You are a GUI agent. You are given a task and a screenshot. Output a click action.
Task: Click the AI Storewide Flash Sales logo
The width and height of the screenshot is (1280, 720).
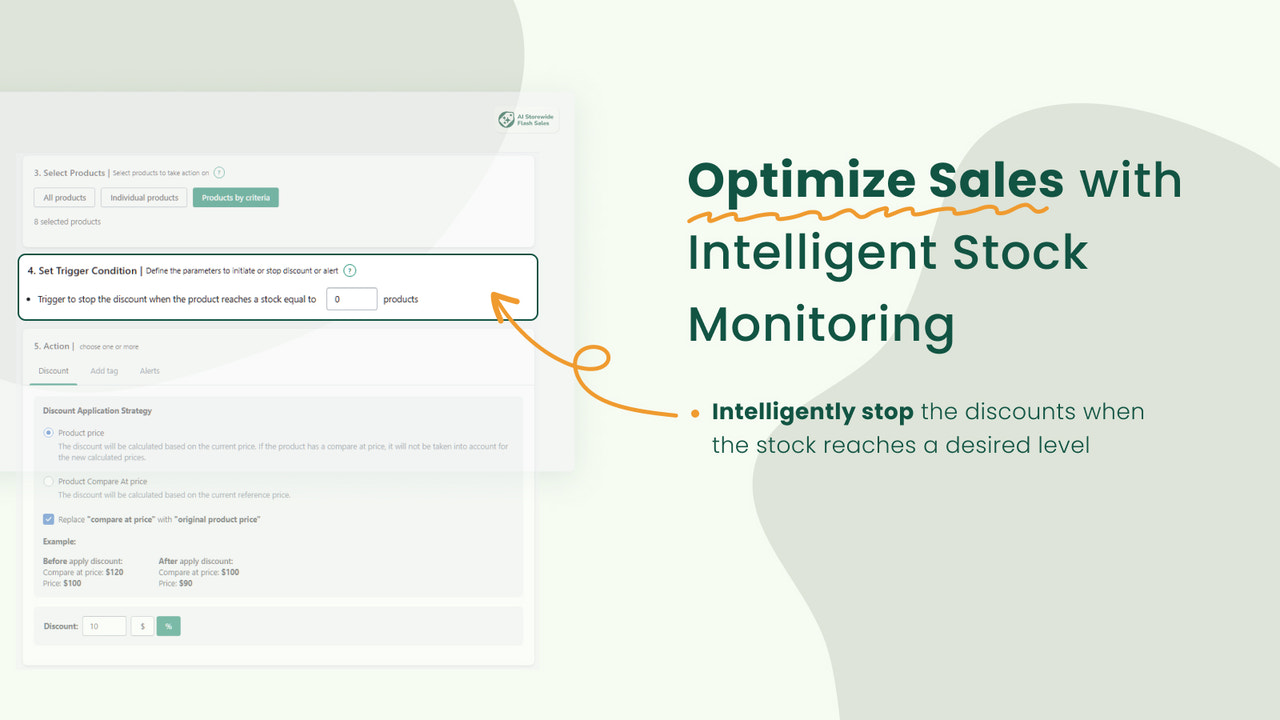click(527, 120)
